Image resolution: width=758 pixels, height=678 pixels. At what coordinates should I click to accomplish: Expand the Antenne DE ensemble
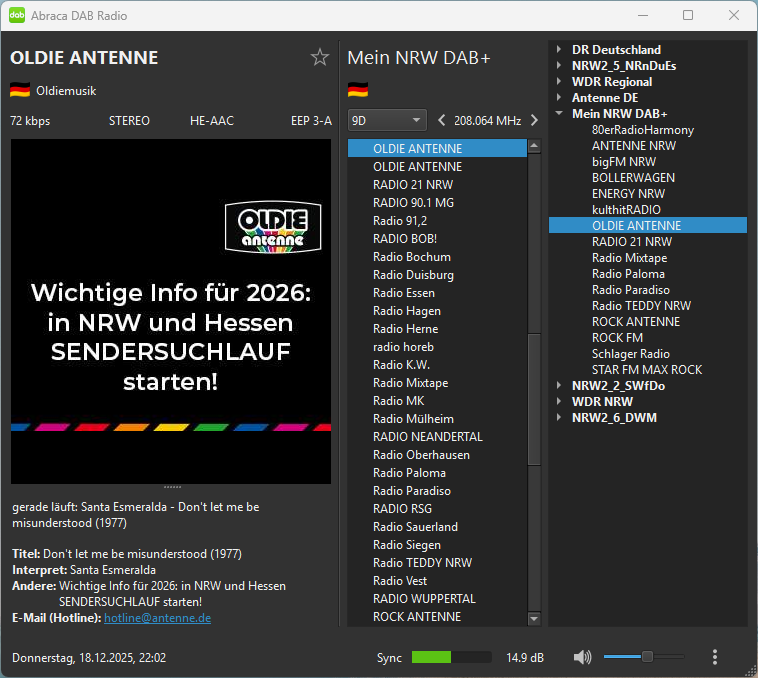560,98
